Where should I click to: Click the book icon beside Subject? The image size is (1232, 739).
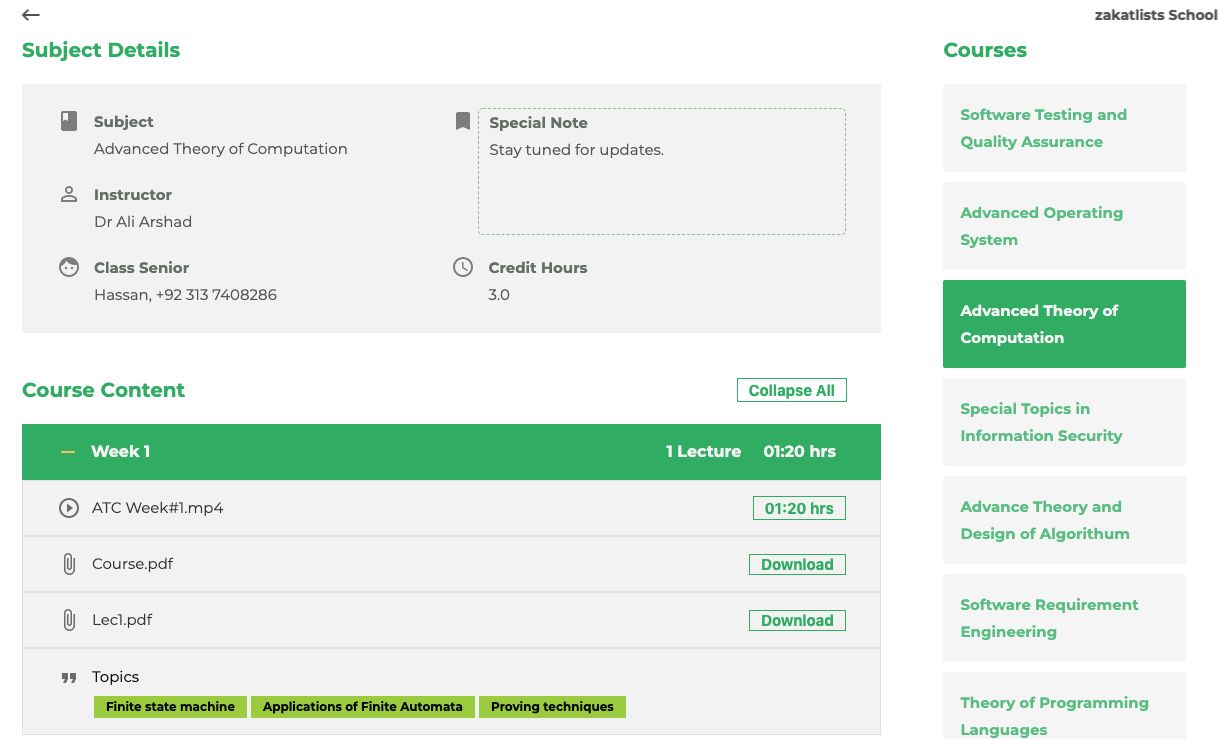click(68, 121)
